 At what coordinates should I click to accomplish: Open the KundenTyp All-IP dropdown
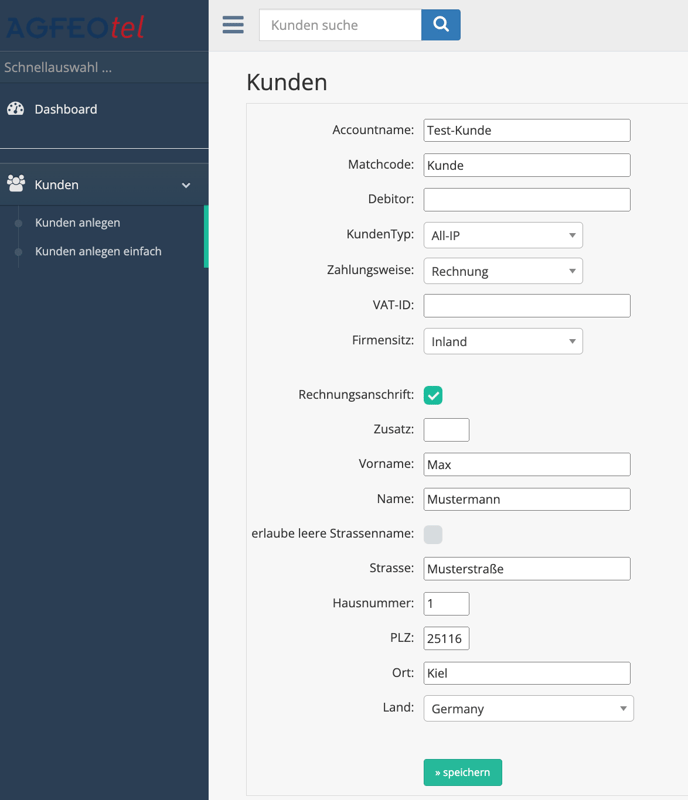[503, 235]
